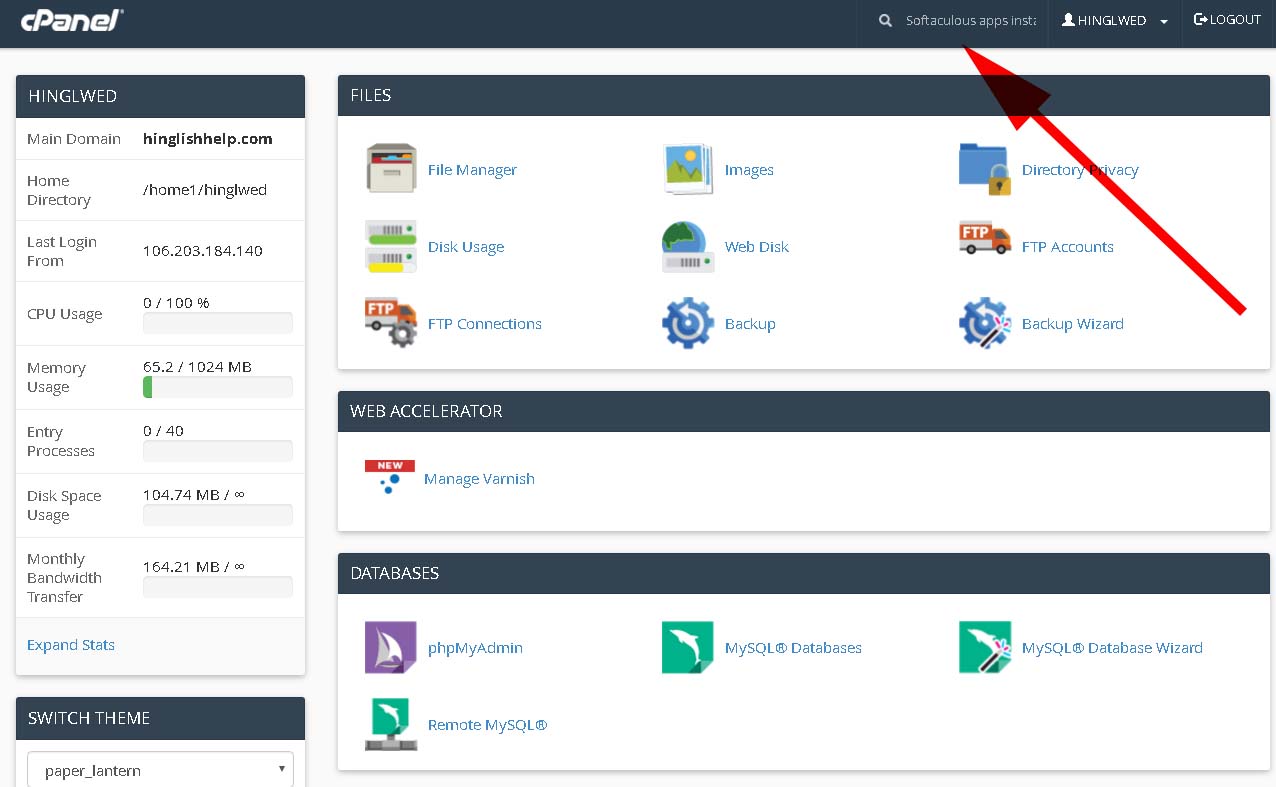Expand the HINGLWED user menu

click(x=1115, y=21)
